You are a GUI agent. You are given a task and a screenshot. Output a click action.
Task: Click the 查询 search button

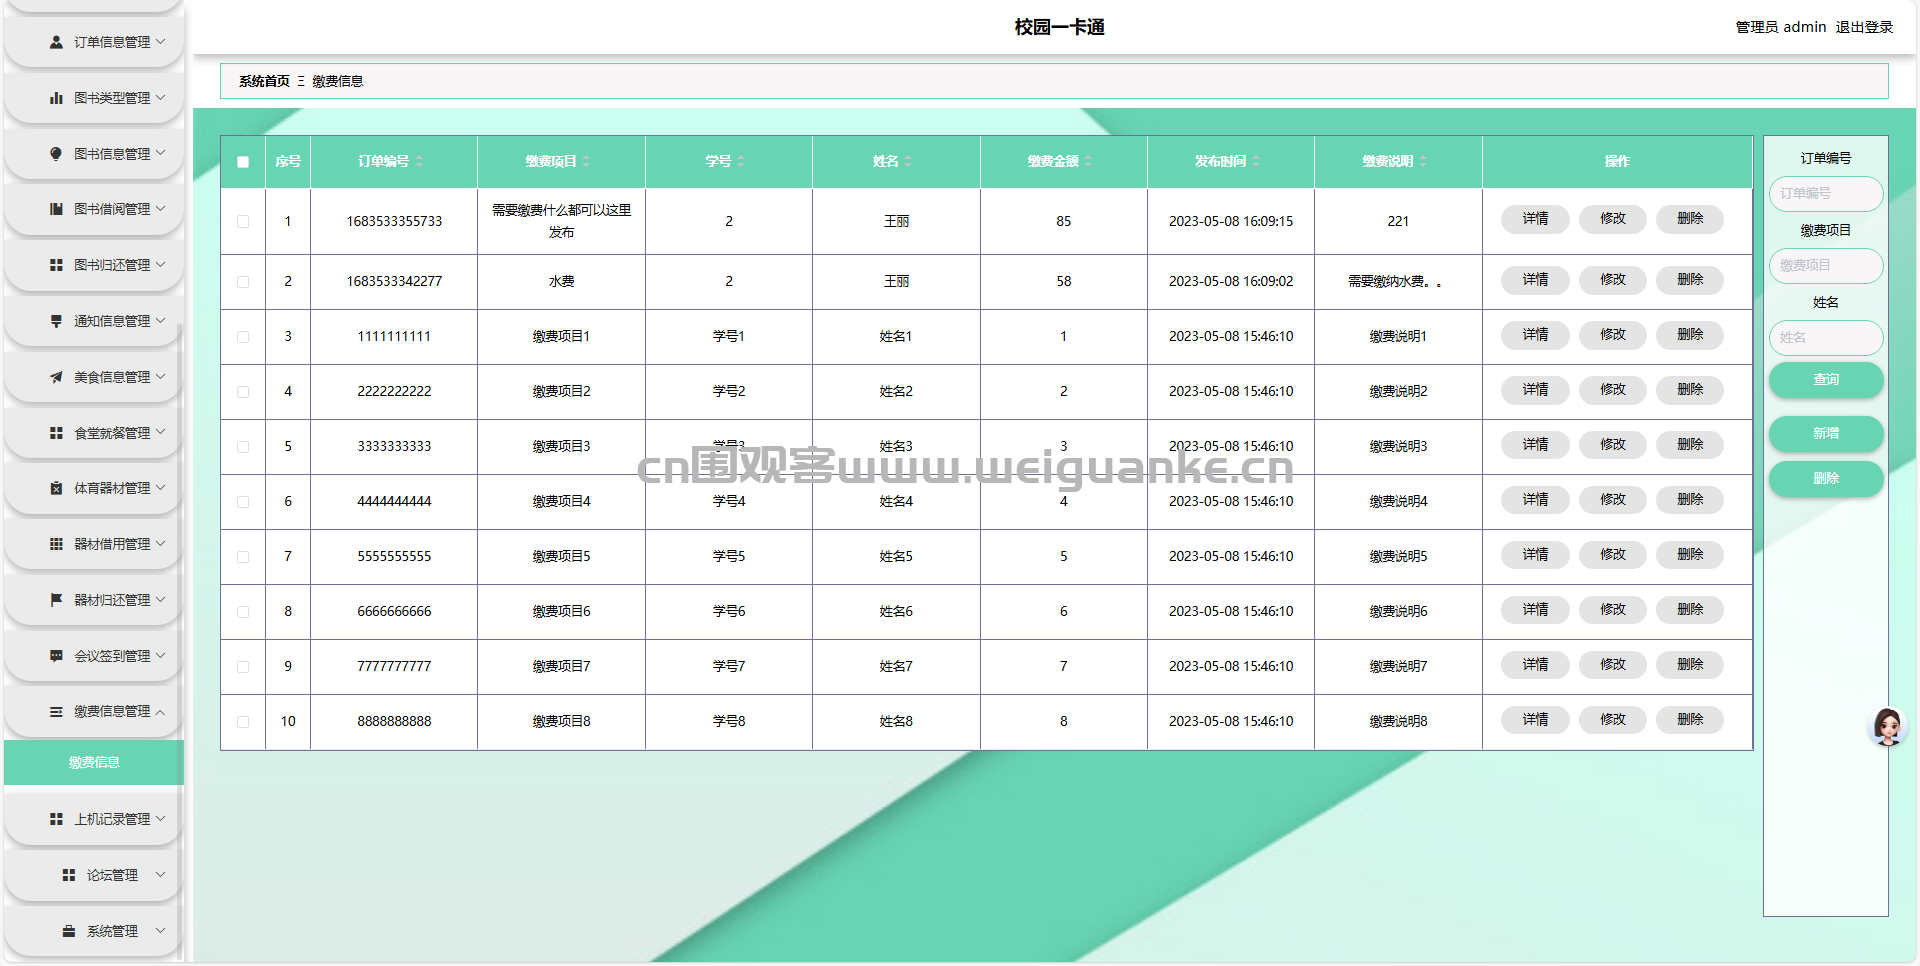[x=1826, y=379]
